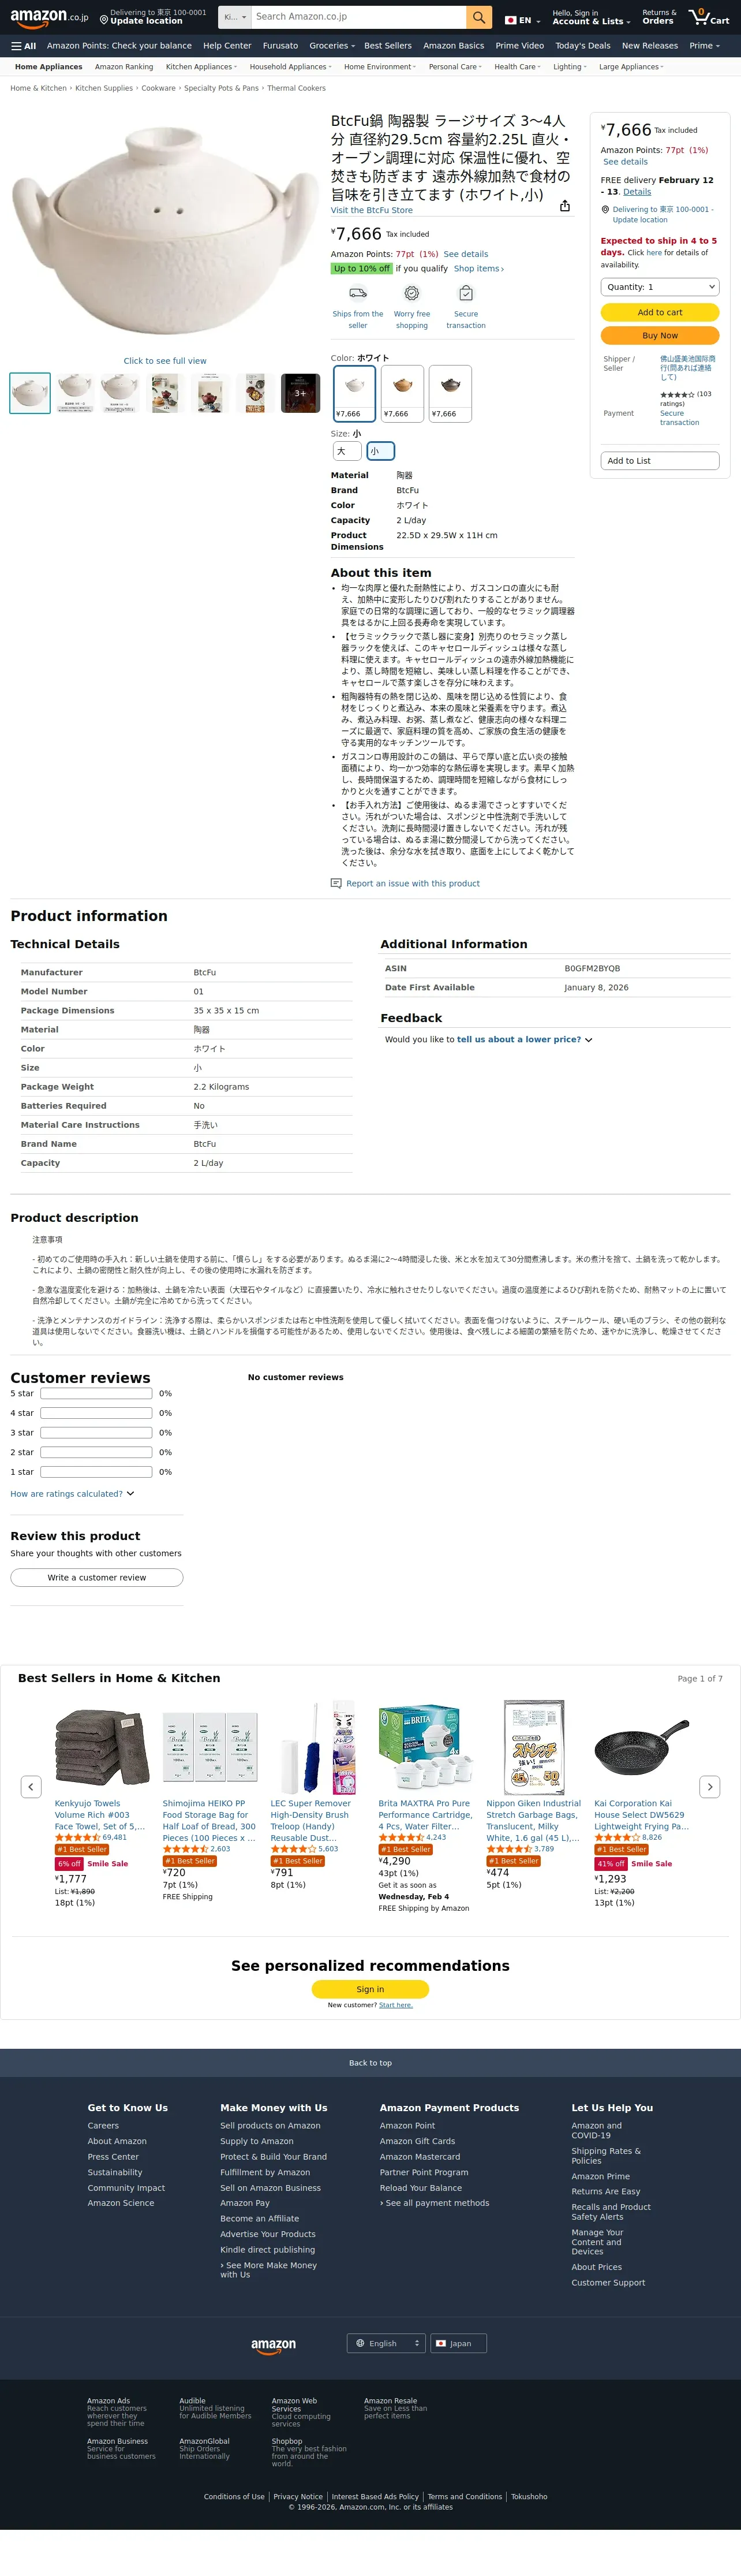Open Amazon Ranking subnav item
This screenshot has height=2576, width=741.
(x=124, y=67)
